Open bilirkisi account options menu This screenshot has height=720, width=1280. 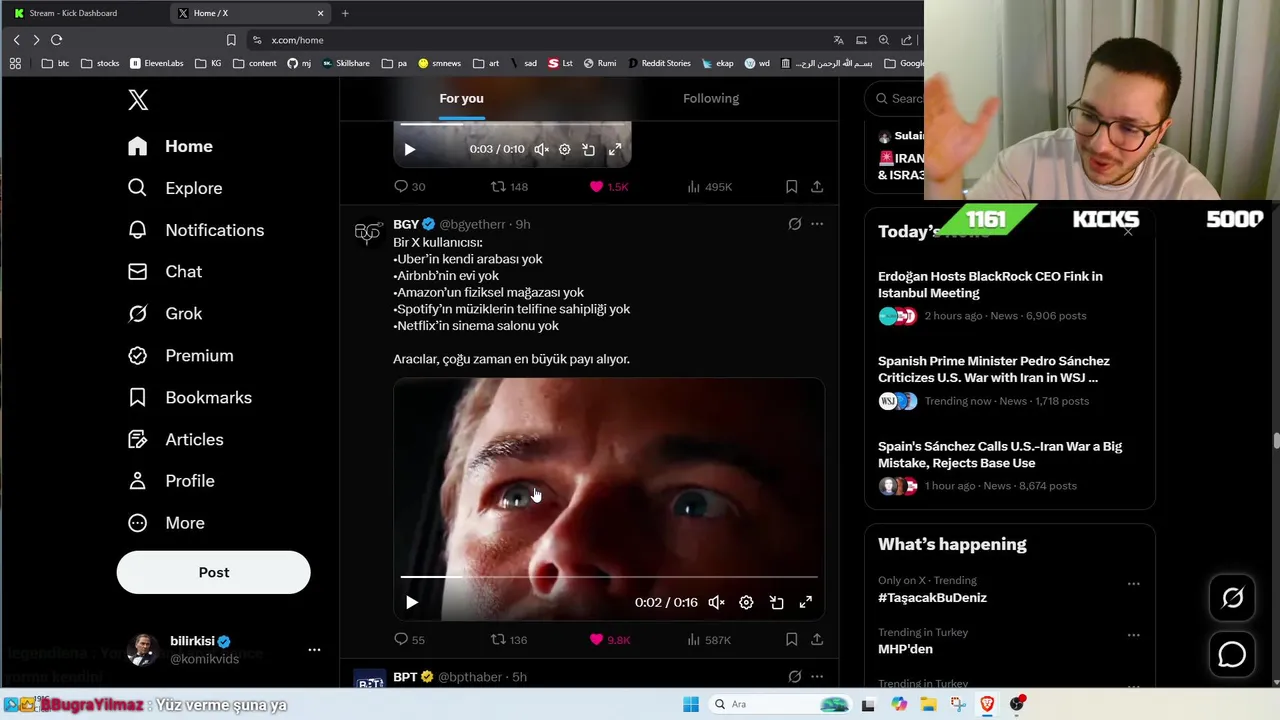(x=314, y=650)
